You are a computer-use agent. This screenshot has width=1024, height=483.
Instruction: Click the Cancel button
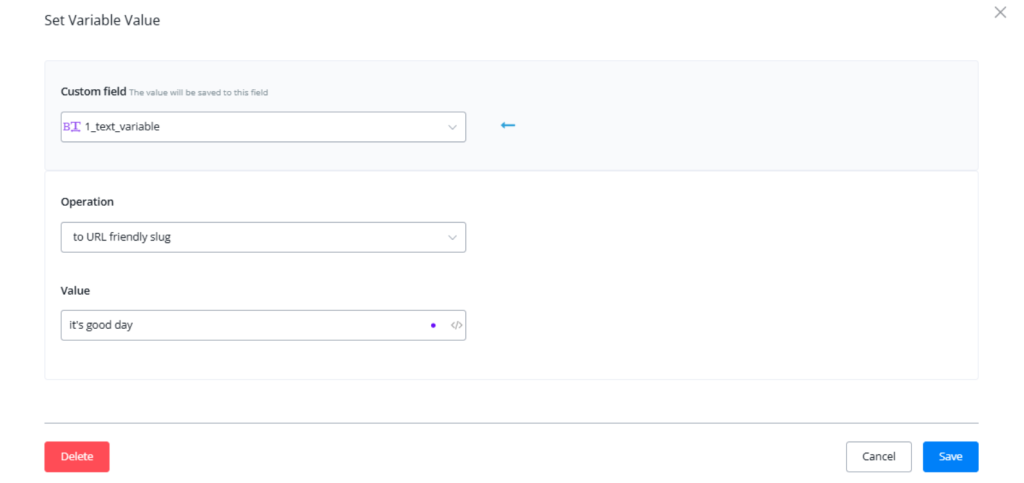pyautogui.click(x=878, y=457)
